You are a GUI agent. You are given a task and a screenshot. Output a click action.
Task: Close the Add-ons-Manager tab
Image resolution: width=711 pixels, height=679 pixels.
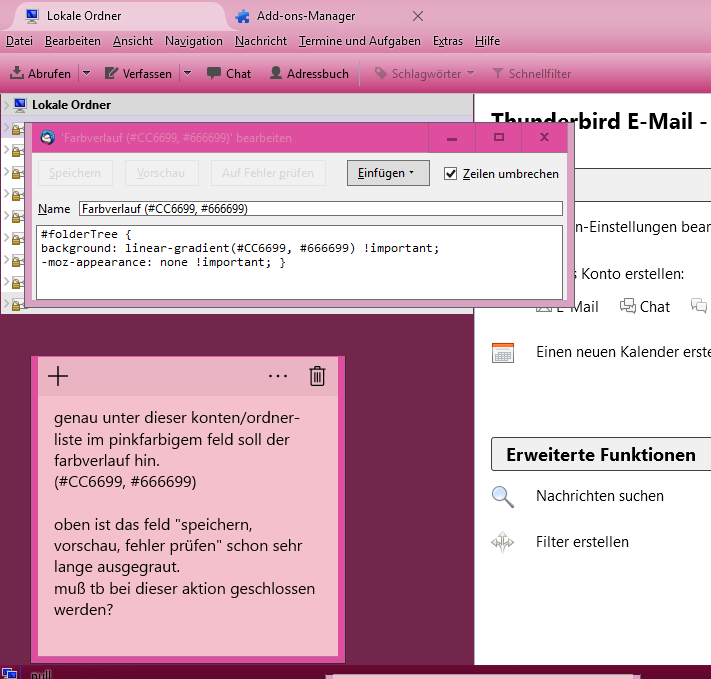point(418,16)
